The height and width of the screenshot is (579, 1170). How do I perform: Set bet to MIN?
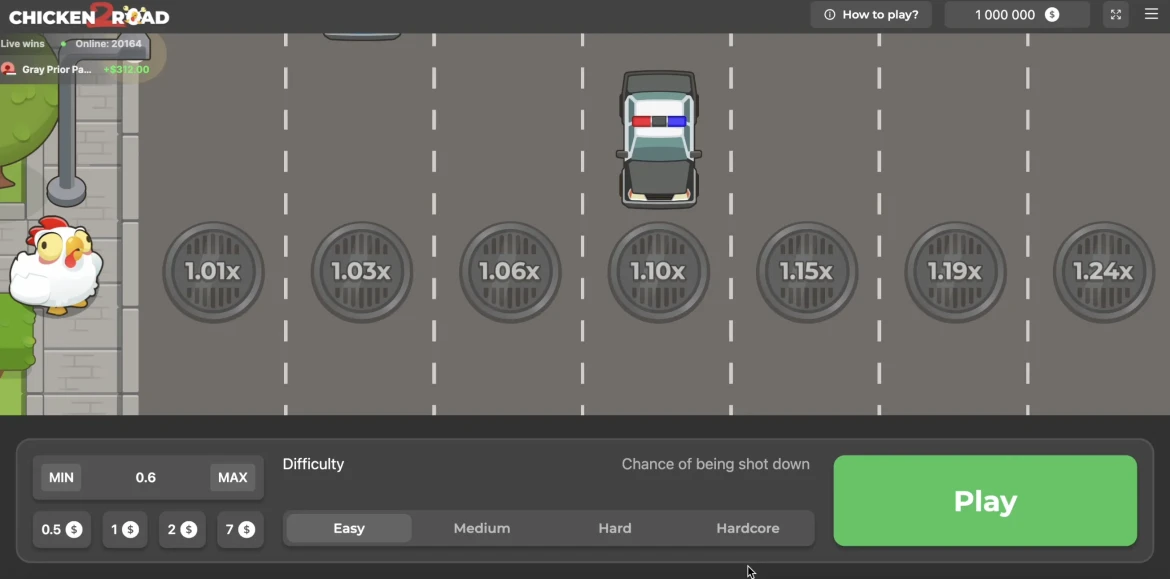coord(61,478)
